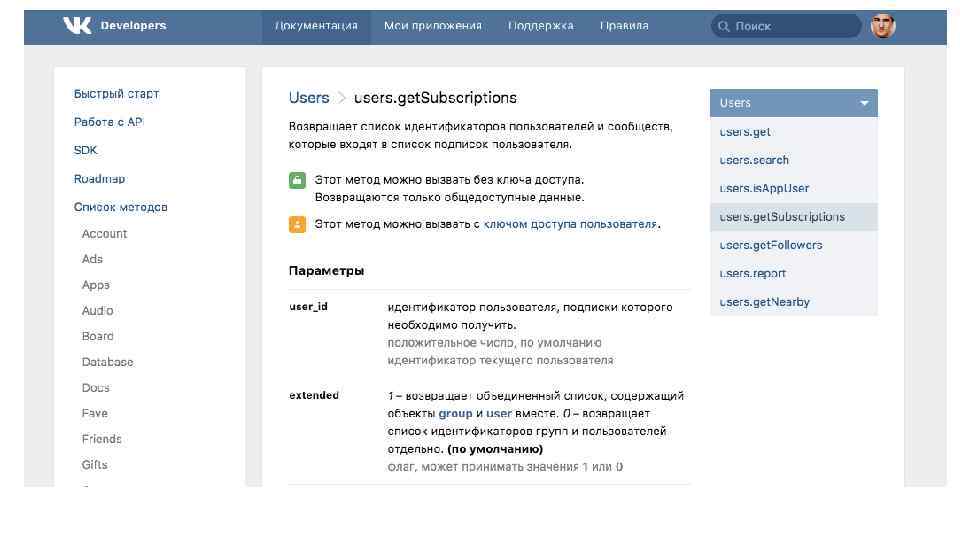Image resolution: width=960 pixels, height=540 pixels.
Task: Select Fave methods section
Action: 94,413
